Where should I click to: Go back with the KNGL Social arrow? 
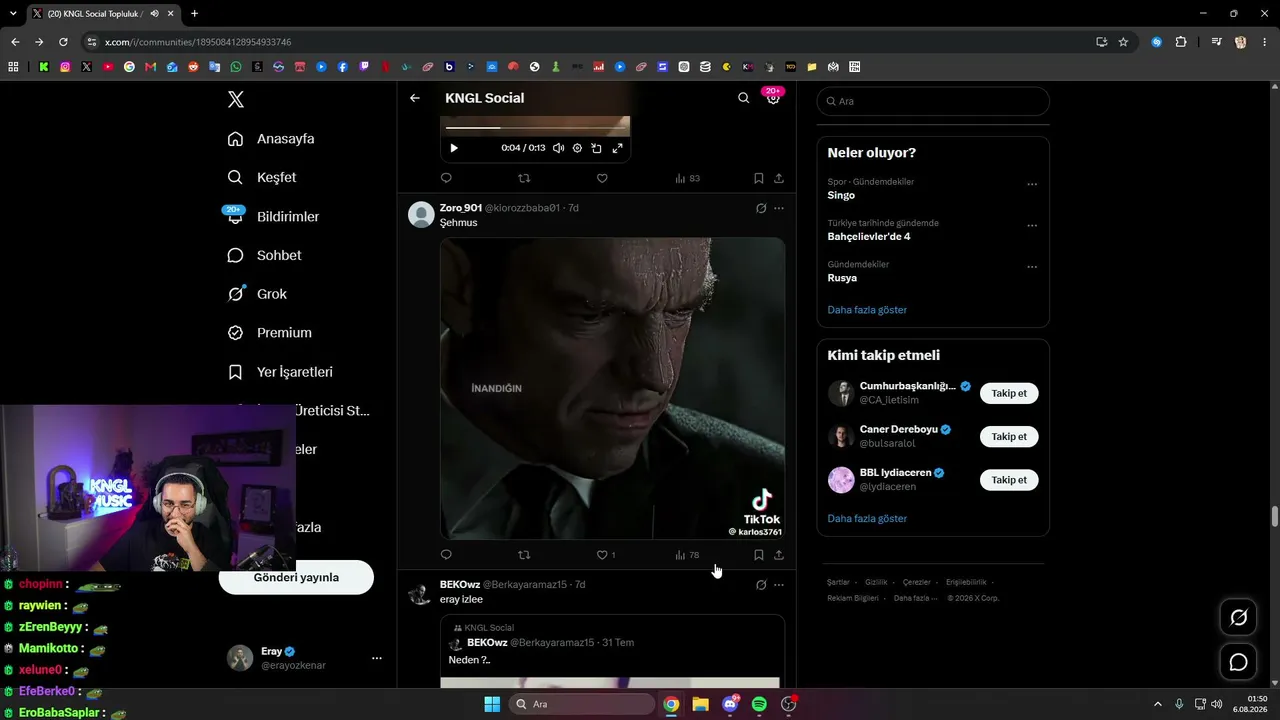pos(415,98)
